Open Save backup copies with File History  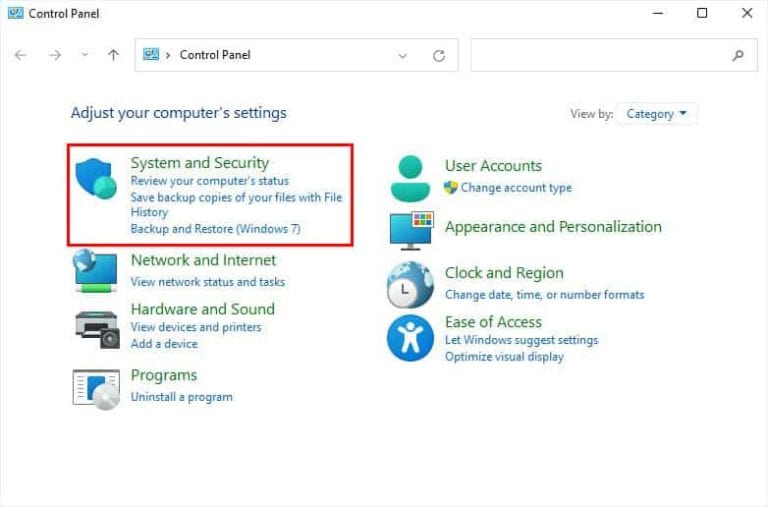[236, 204]
